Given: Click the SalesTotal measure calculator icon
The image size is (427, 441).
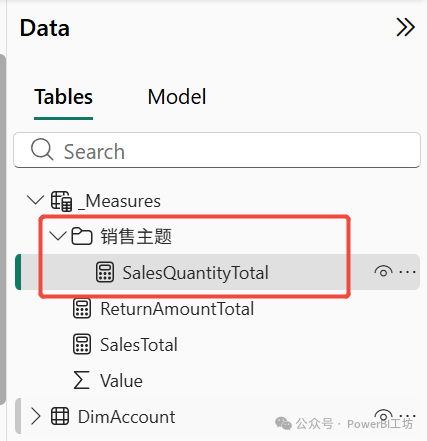Looking at the screenshot, I should click(x=82, y=344).
